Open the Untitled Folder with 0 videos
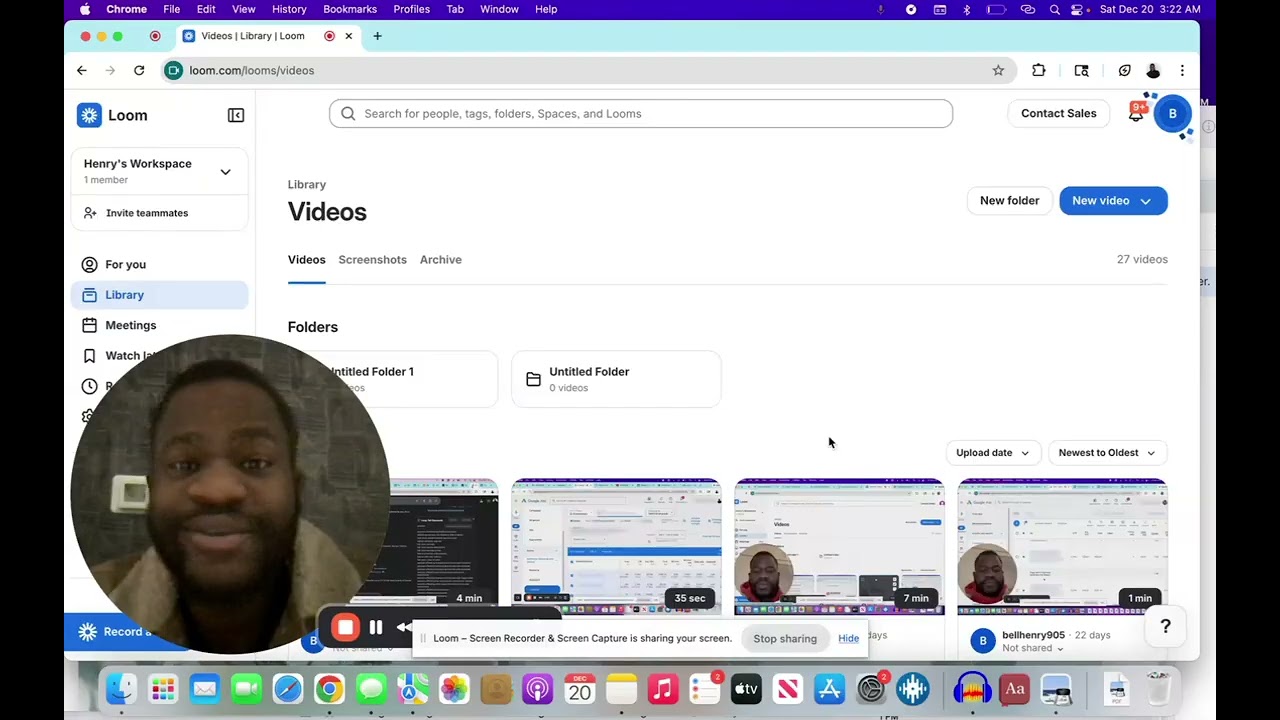 (x=616, y=379)
